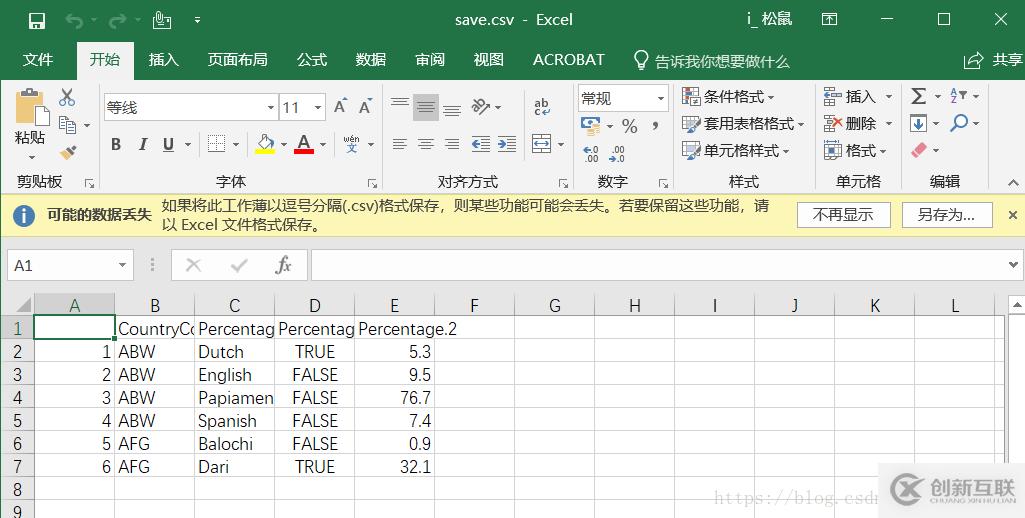Apply percent style

[630, 126]
